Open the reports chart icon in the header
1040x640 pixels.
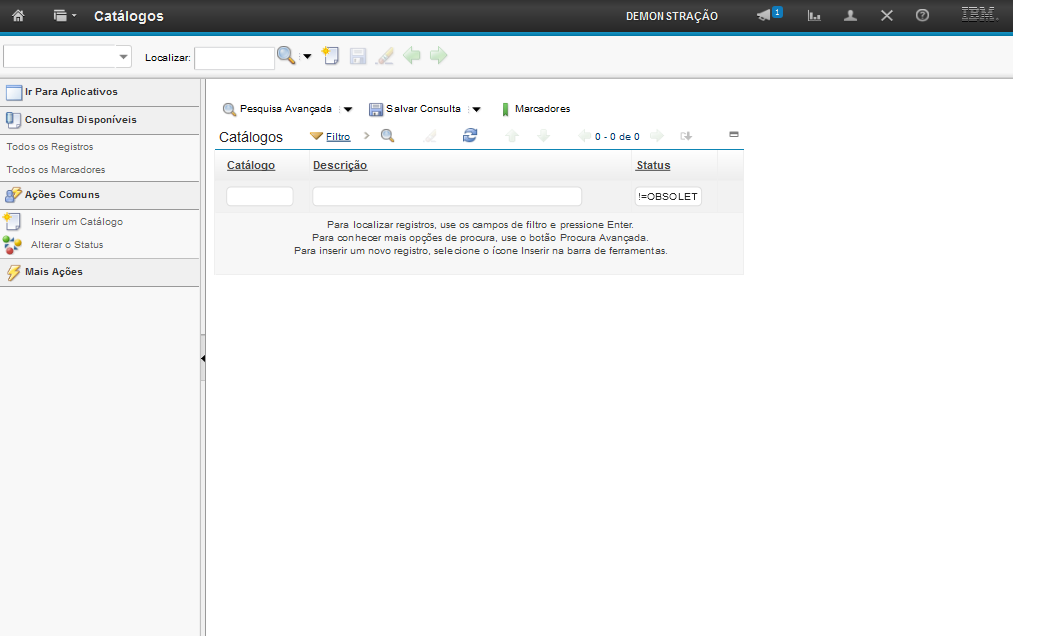pos(815,16)
